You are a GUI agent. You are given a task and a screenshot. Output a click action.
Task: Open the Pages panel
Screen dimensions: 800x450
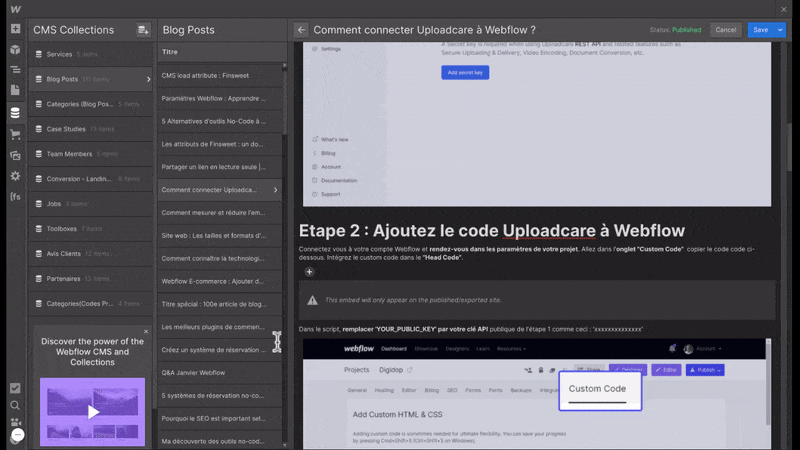click(15, 90)
